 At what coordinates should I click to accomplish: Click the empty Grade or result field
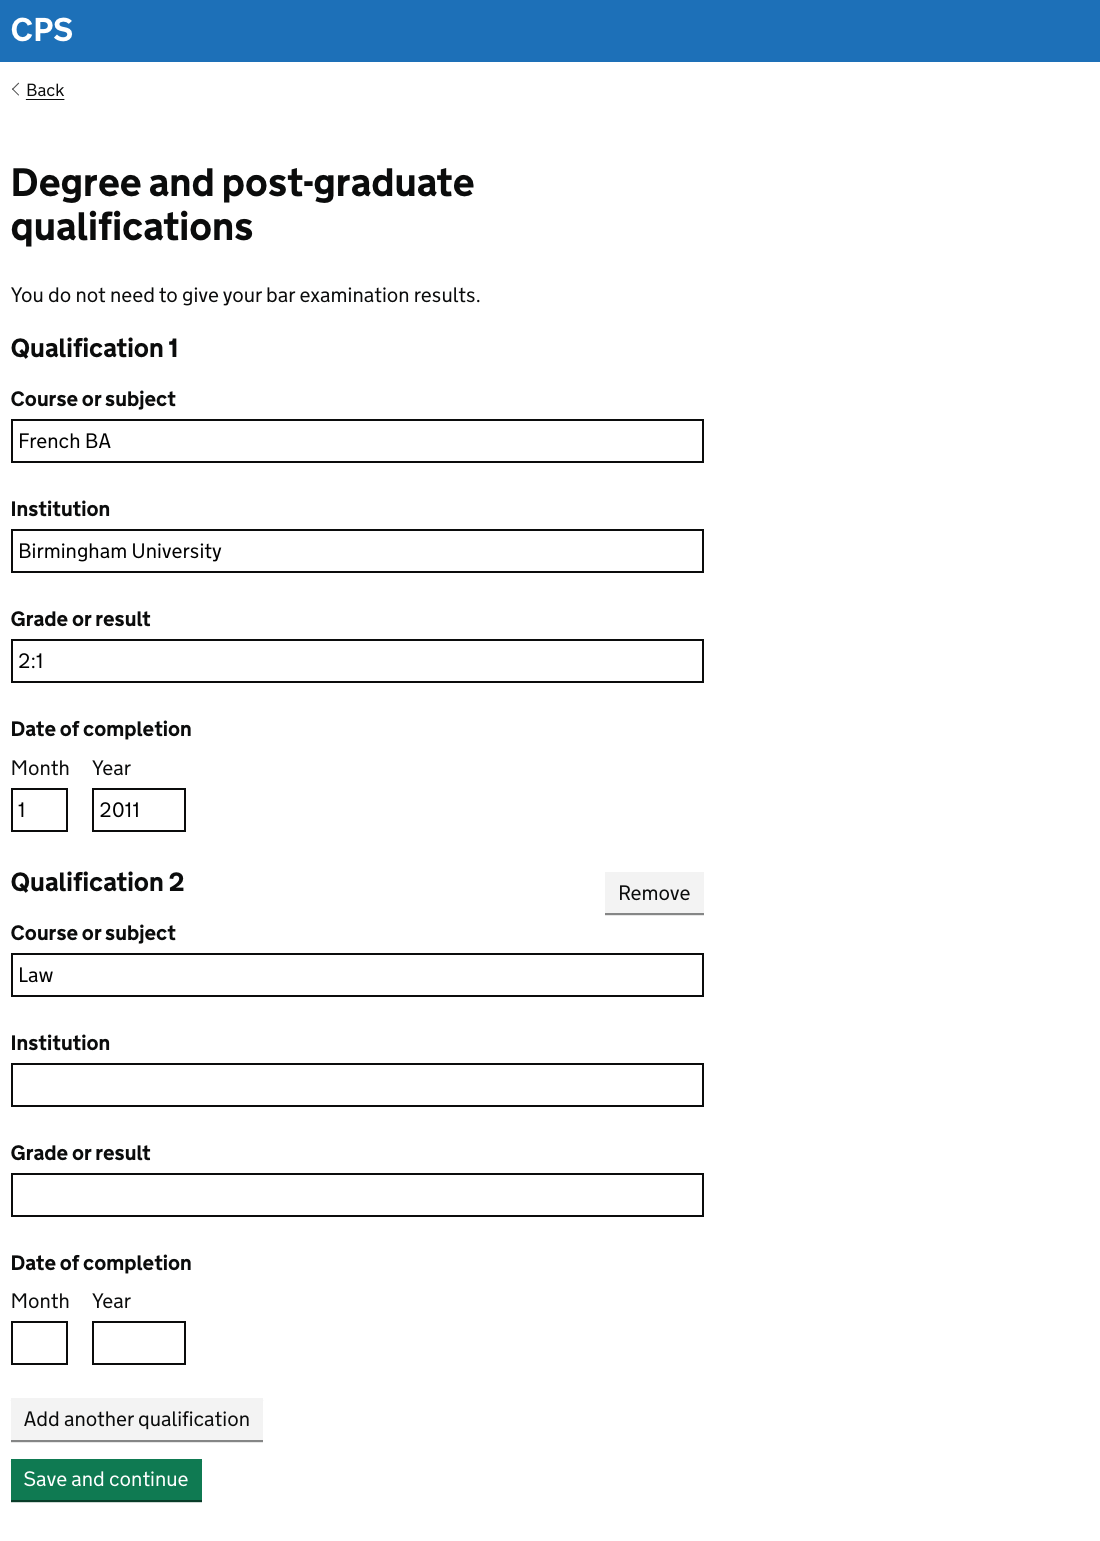pyautogui.click(x=356, y=1195)
